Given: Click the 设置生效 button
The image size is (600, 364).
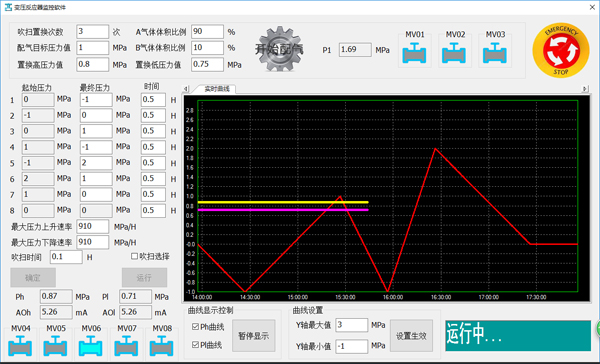Looking at the screenshot, I should click(411, 336).
